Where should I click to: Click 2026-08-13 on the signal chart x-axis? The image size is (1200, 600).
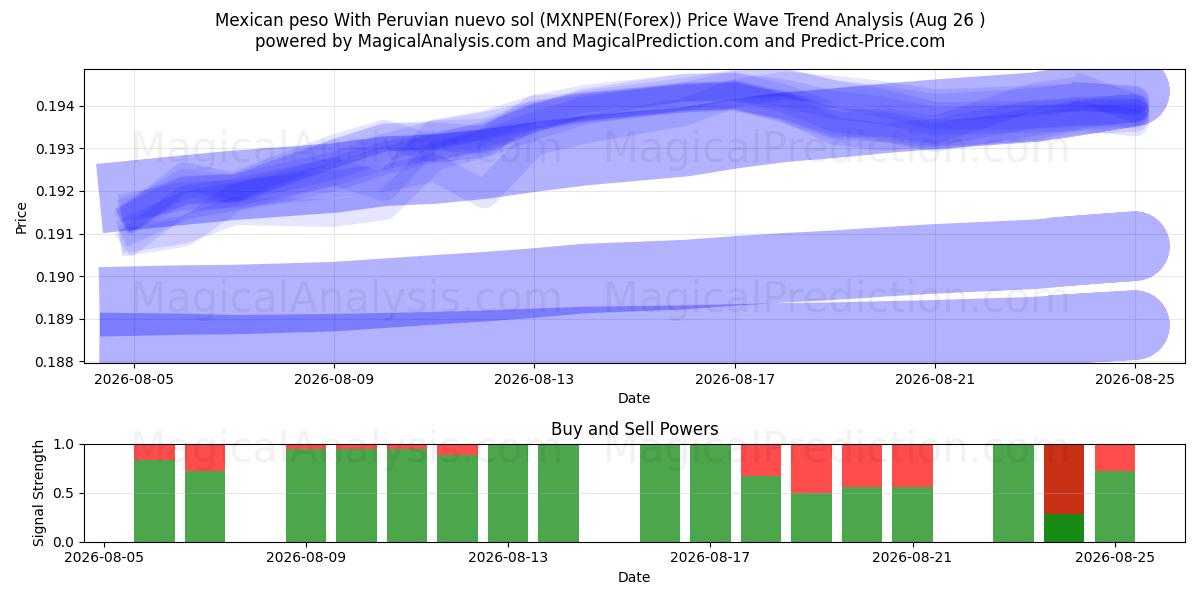[x=508, y=558]
